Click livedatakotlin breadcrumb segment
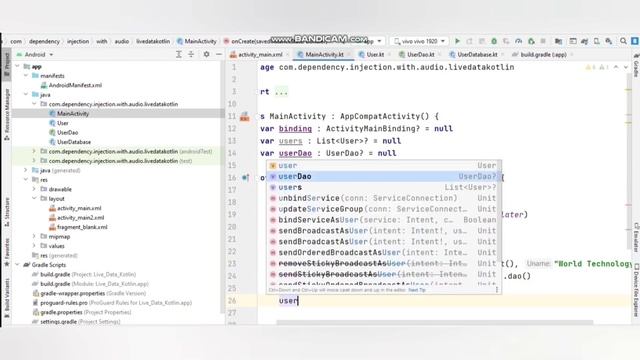640x360 pixels. 153,41
